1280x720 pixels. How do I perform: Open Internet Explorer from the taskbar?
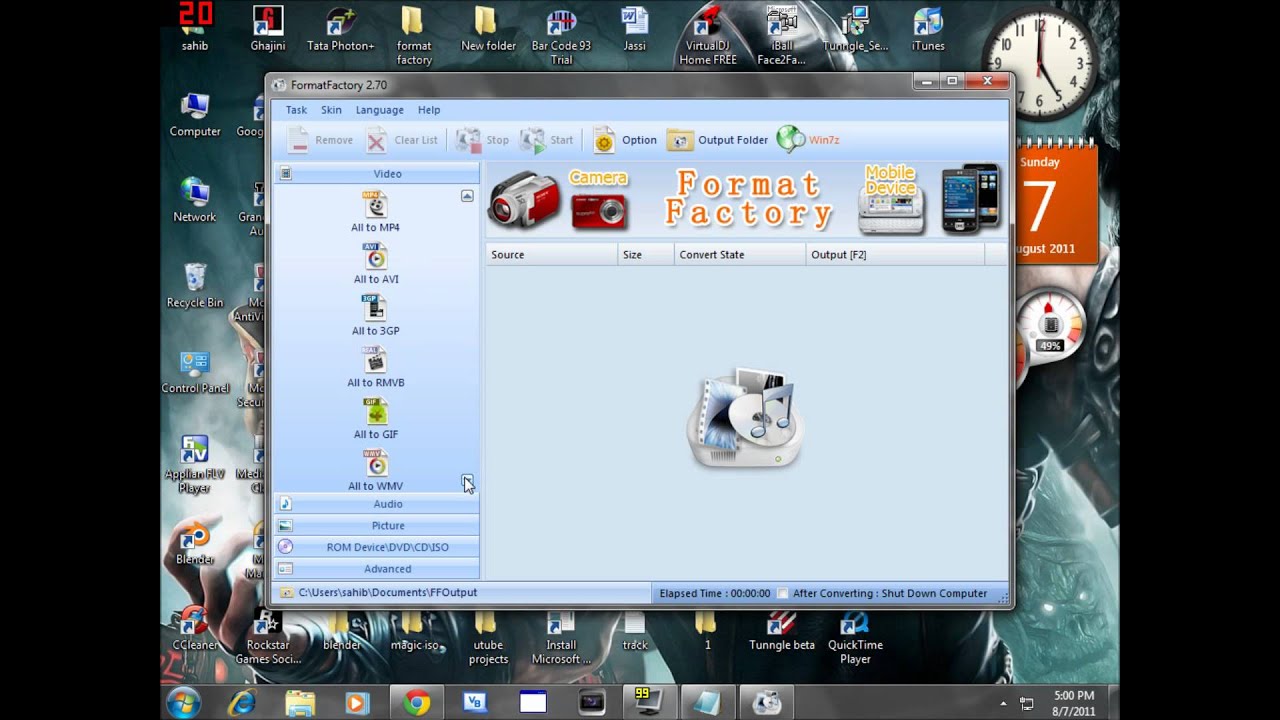click(242, 703)
